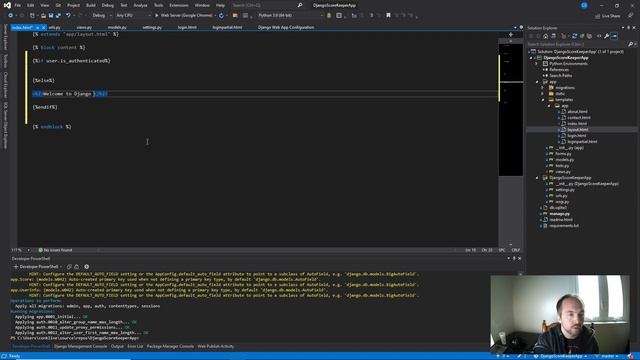Viewport: 640px width, 360px height.
Task: Click the account badge in the title bar
Action: 584,5
